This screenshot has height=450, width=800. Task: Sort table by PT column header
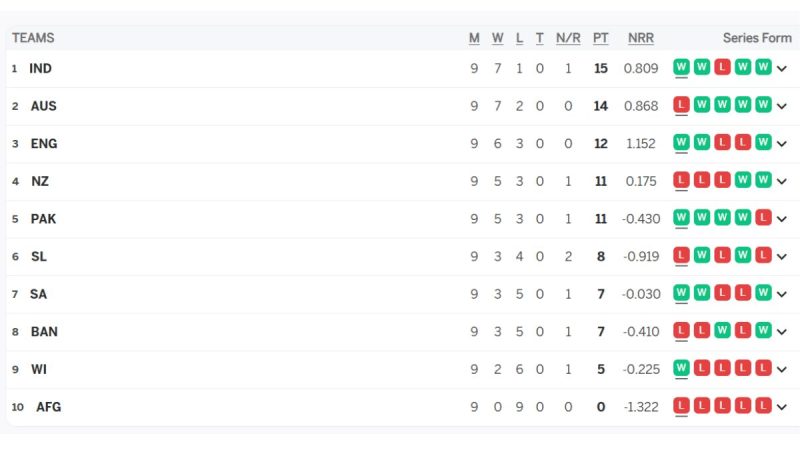[600, 38]
